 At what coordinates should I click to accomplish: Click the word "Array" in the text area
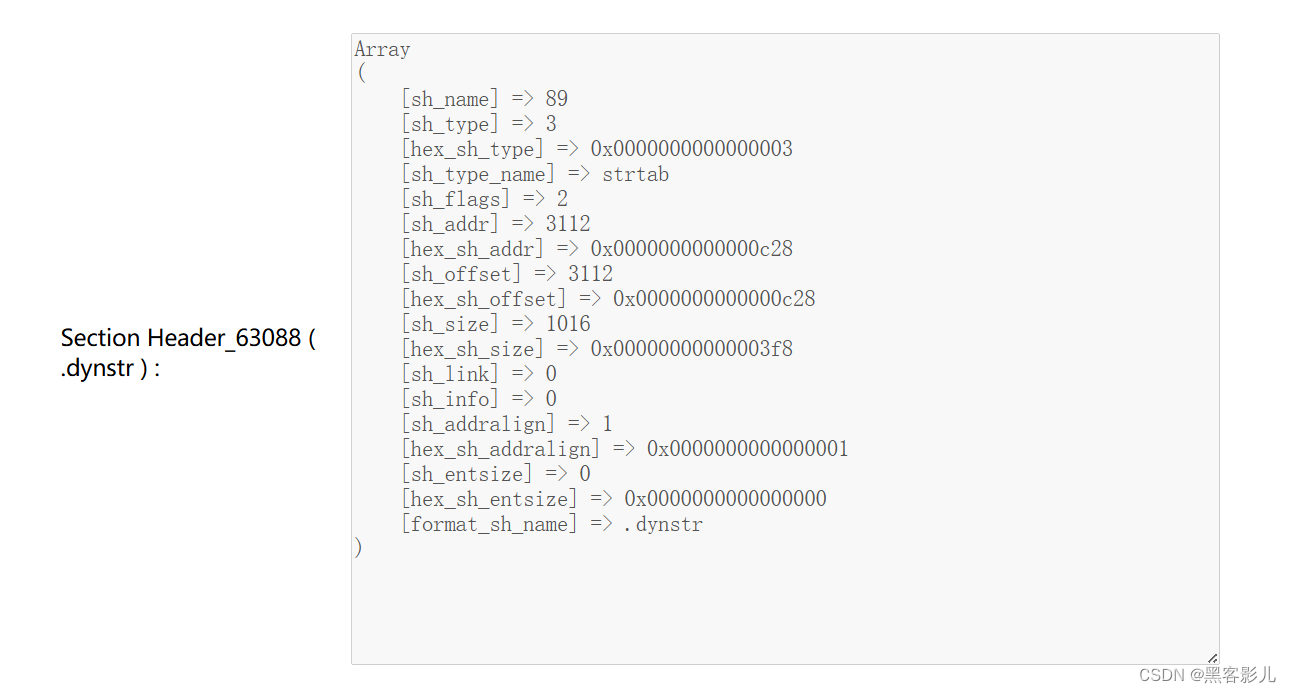[x=382, y=49]
